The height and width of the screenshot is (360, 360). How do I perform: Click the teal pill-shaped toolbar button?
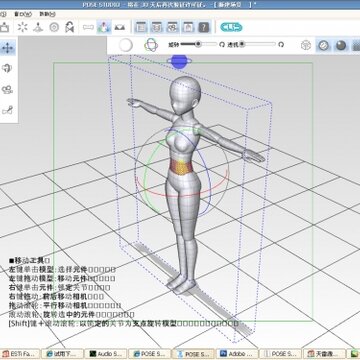point(231,27)
